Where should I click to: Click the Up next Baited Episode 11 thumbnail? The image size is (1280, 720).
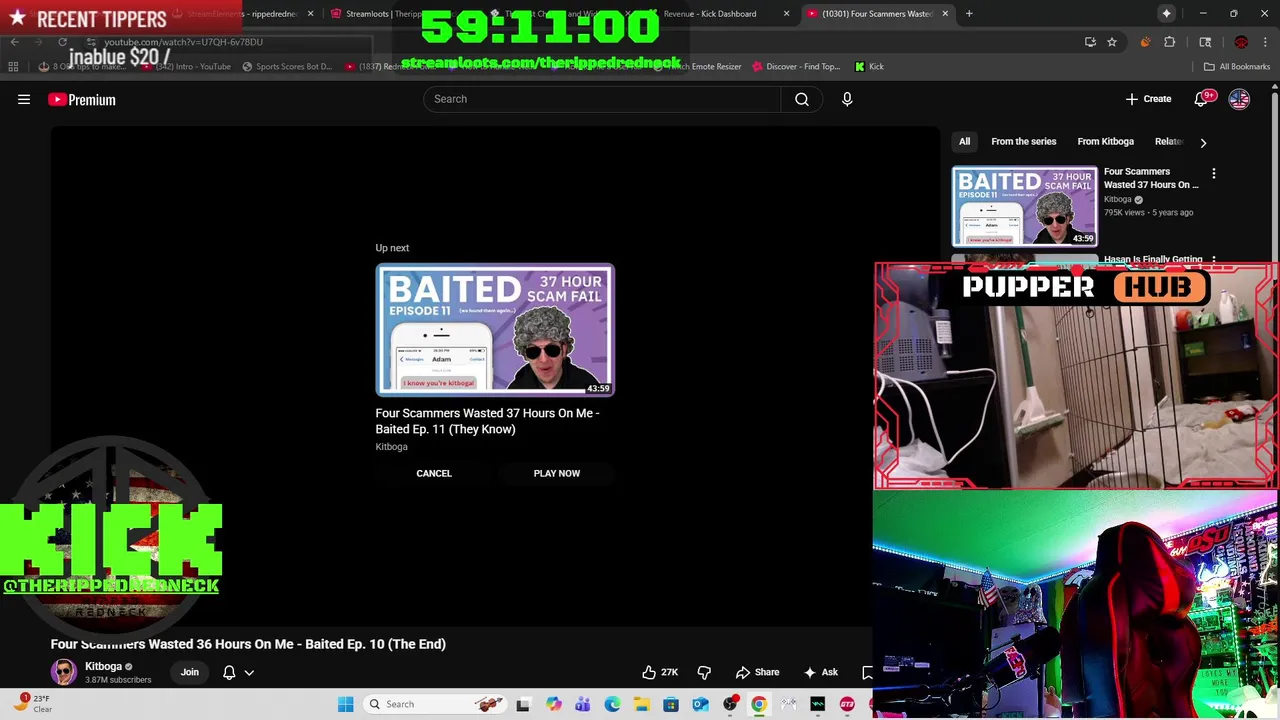(495, 330)
